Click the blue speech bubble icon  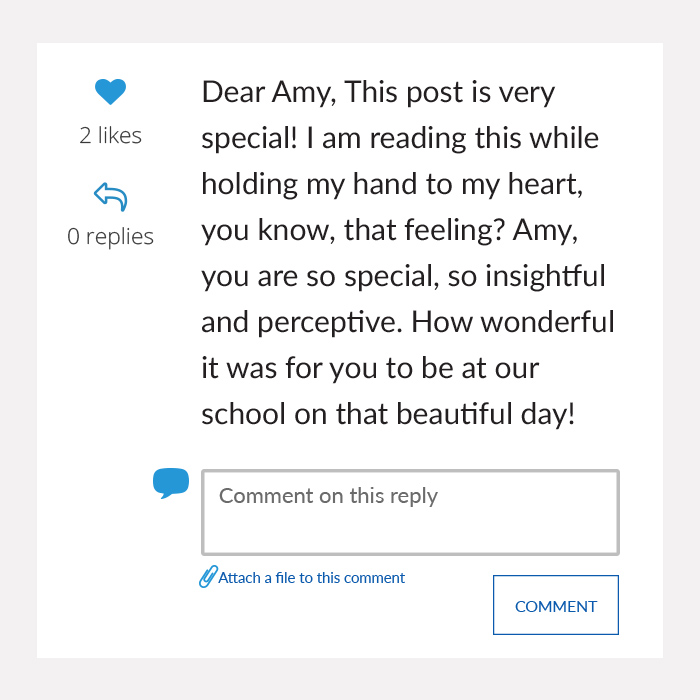tap(171, 483)
